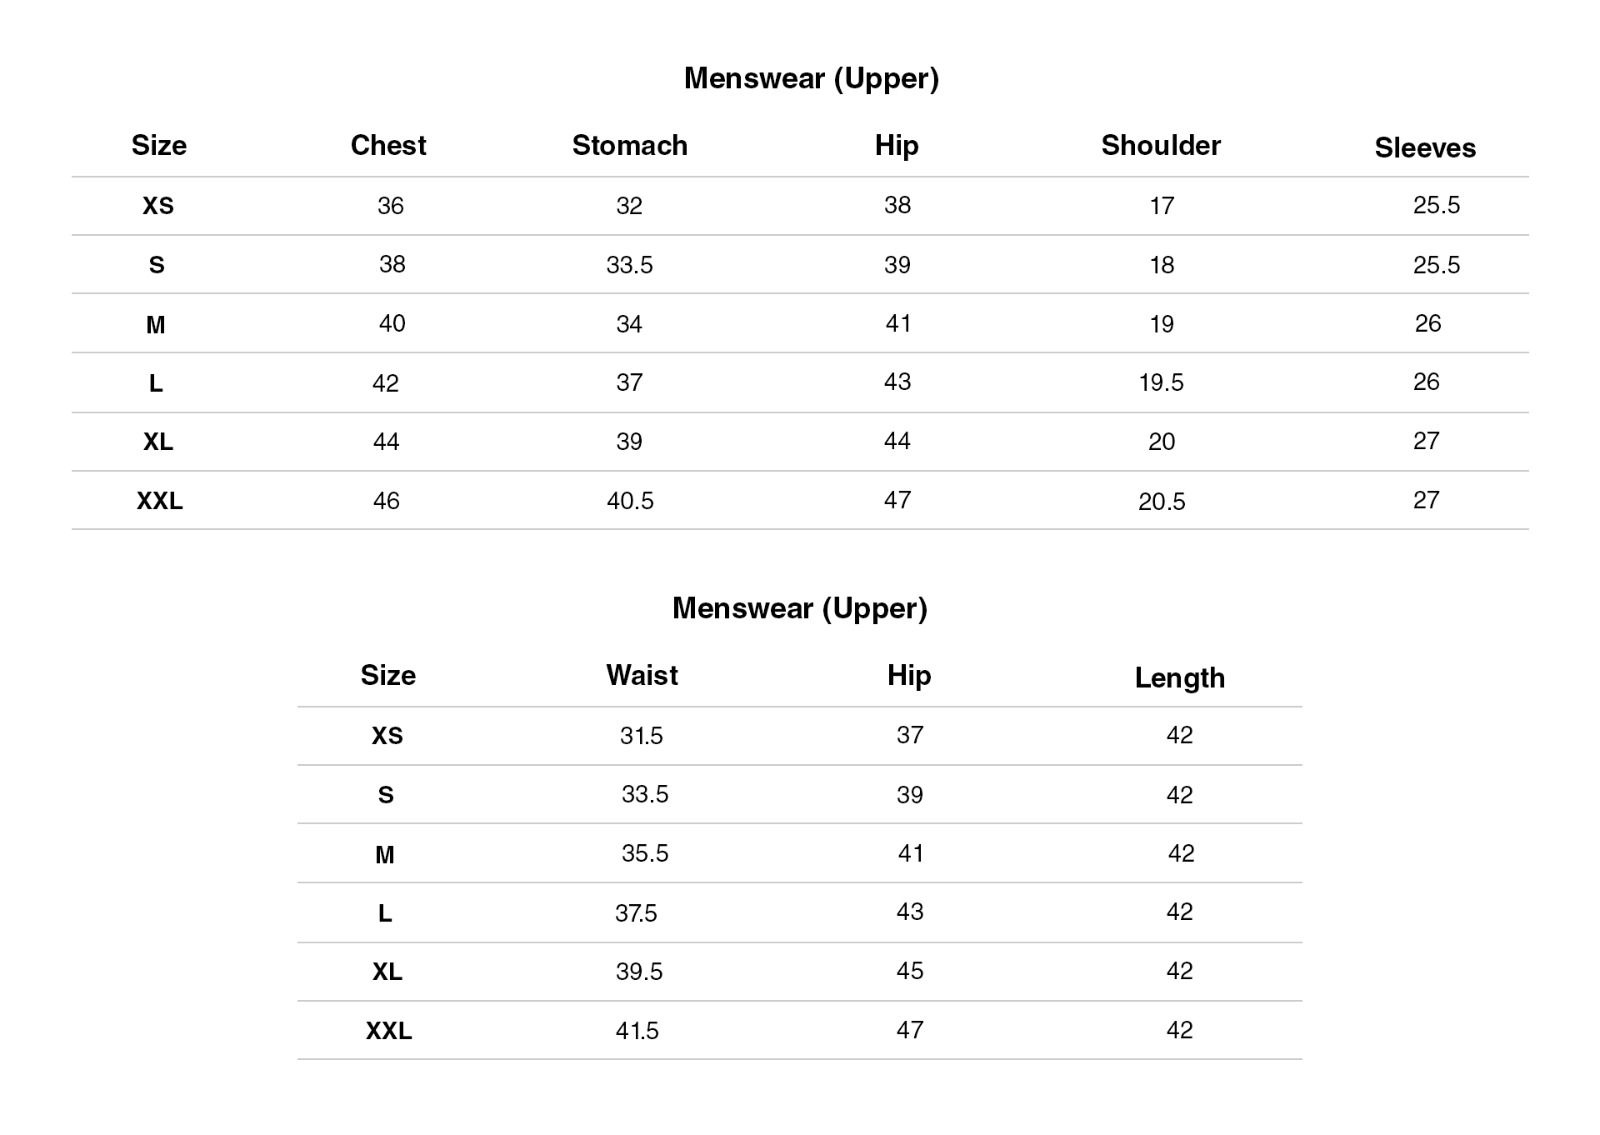1600x1135 pixels.
Task: Click the Shoulder column header
Action: coord(1160,146)
